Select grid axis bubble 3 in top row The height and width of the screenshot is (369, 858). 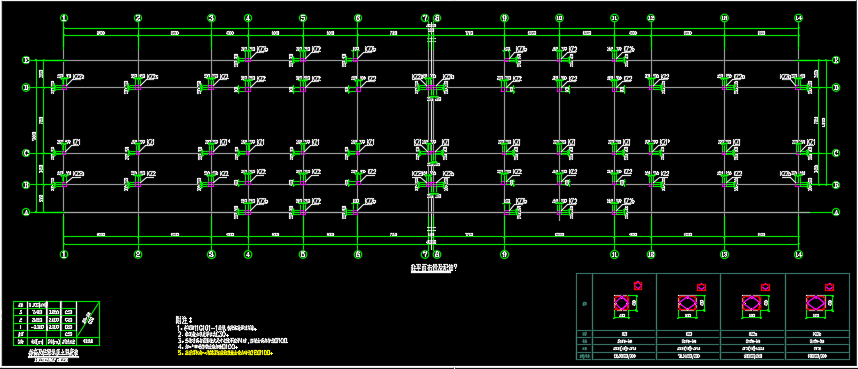coord(211,18)
